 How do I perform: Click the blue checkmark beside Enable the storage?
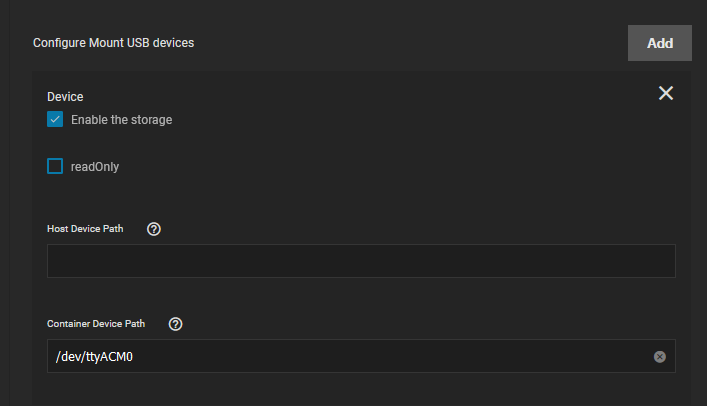click(55, 120)
